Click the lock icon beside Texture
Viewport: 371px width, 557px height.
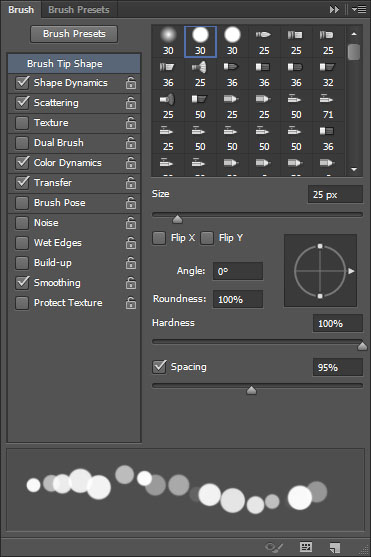[131, 123]
